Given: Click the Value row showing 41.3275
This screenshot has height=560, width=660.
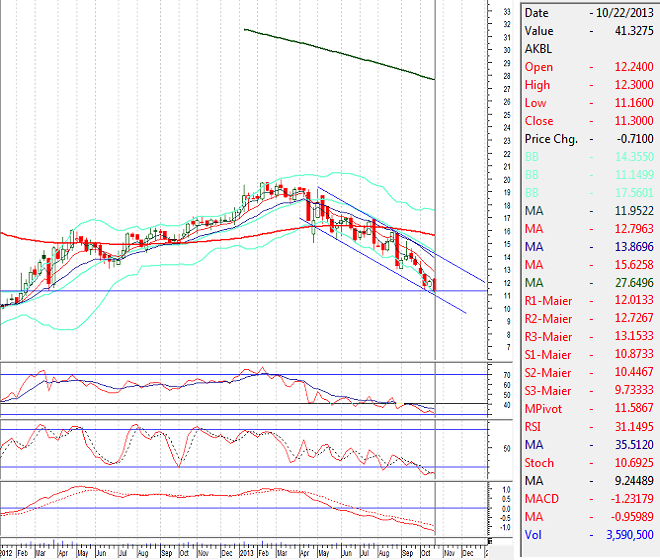Looking at the screenshot, I should click(590, 31).
